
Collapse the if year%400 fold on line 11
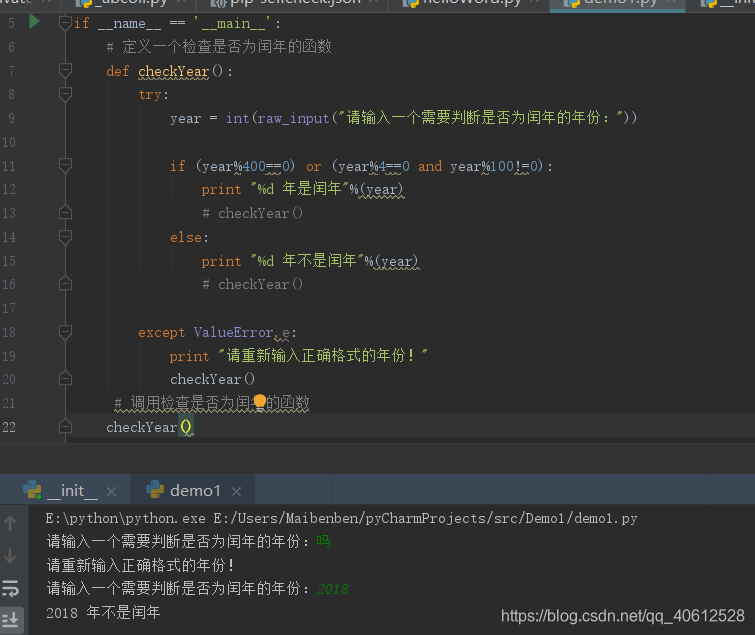pyautogui.click(x=65, y=166)
